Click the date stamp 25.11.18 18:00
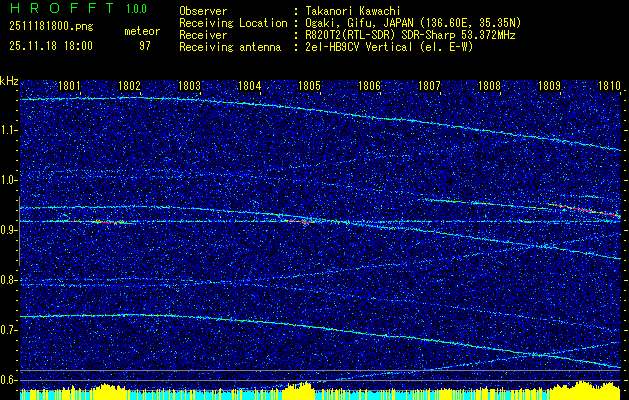Viewport: 629px width, 400px height. [x=51, y=46]
